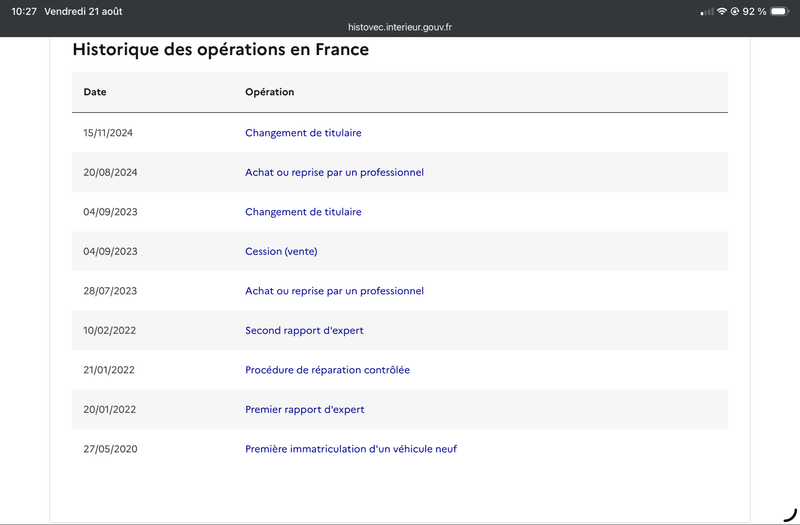Open Première immatriculation d'un véhicule neuf link
800x525 pixels.
click(351, 449)
